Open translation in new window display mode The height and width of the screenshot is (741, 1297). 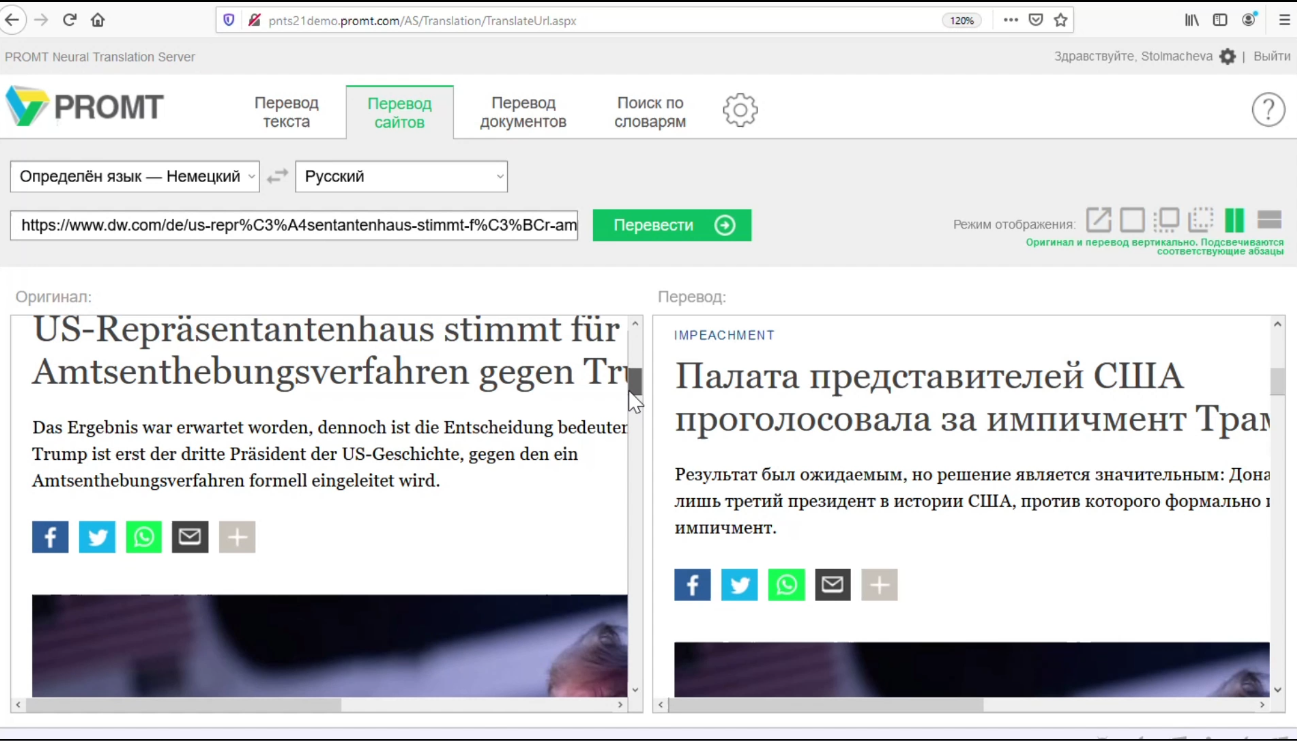[x=1099, y=220]
